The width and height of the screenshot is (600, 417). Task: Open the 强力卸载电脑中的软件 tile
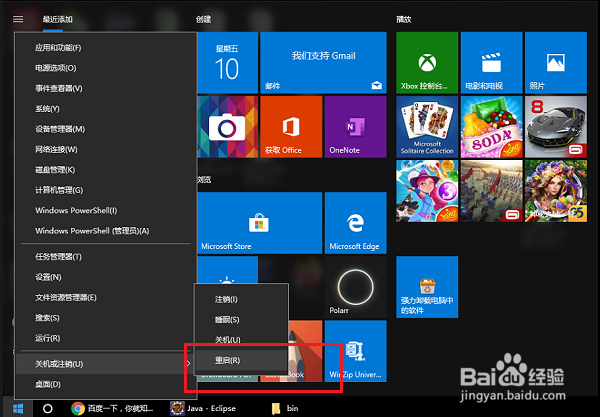tap(427, 287)
